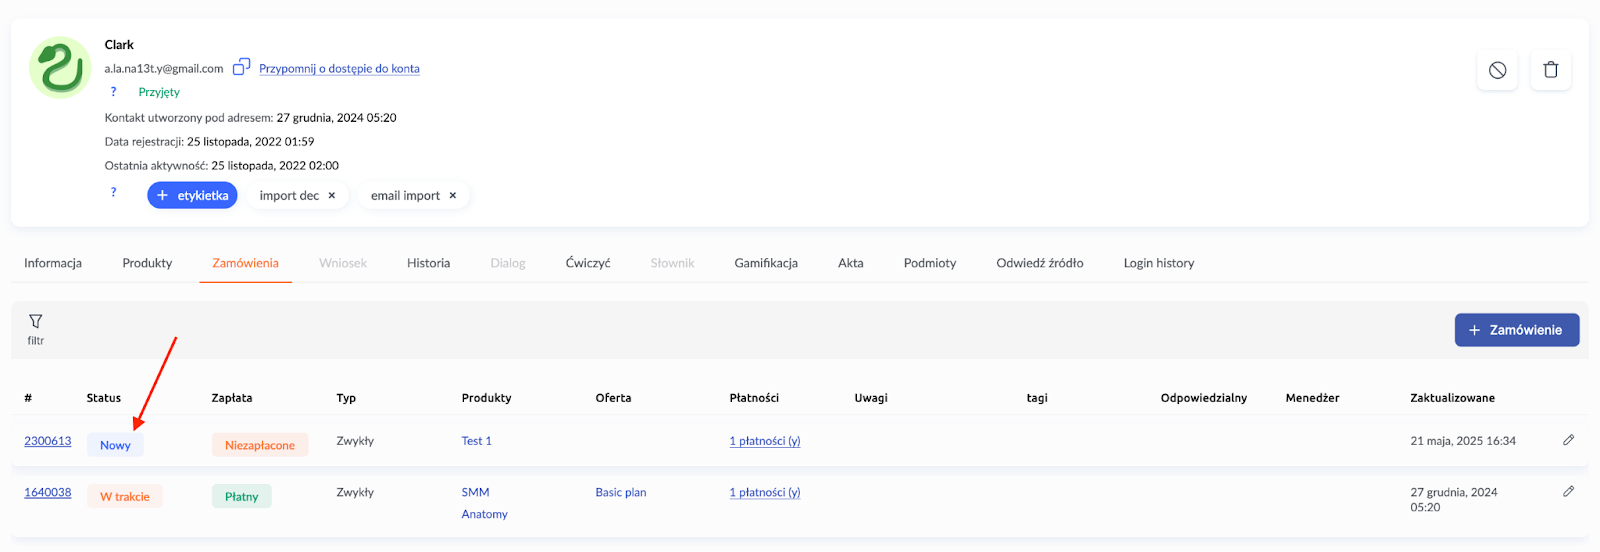
Task: Click Clark's snake avatar image
Action: (x=60, y=68)
